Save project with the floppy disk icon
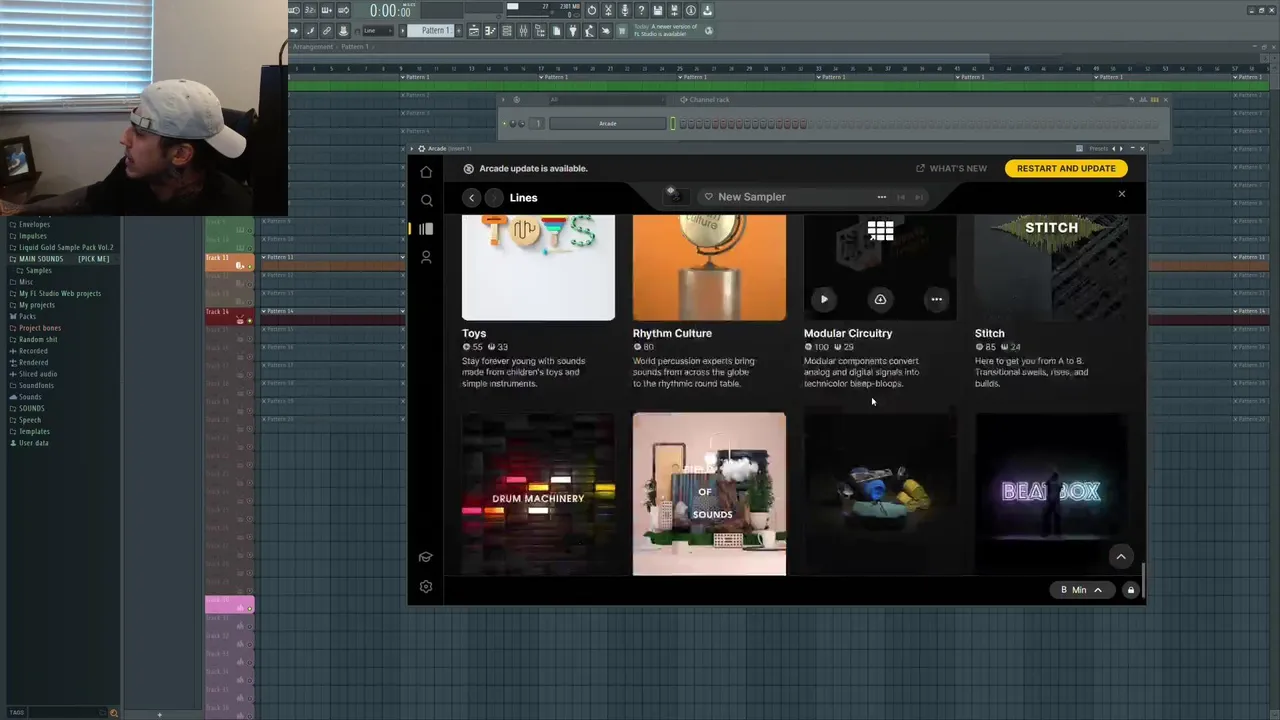 tap(657, 11)
